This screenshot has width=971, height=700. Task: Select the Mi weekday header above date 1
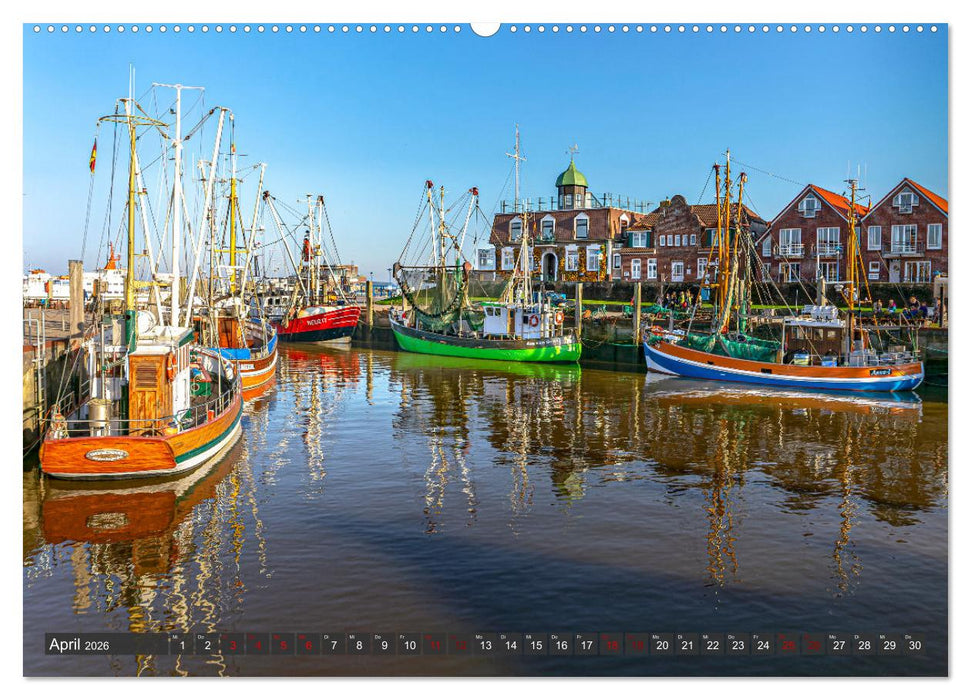tap(177, 636)
